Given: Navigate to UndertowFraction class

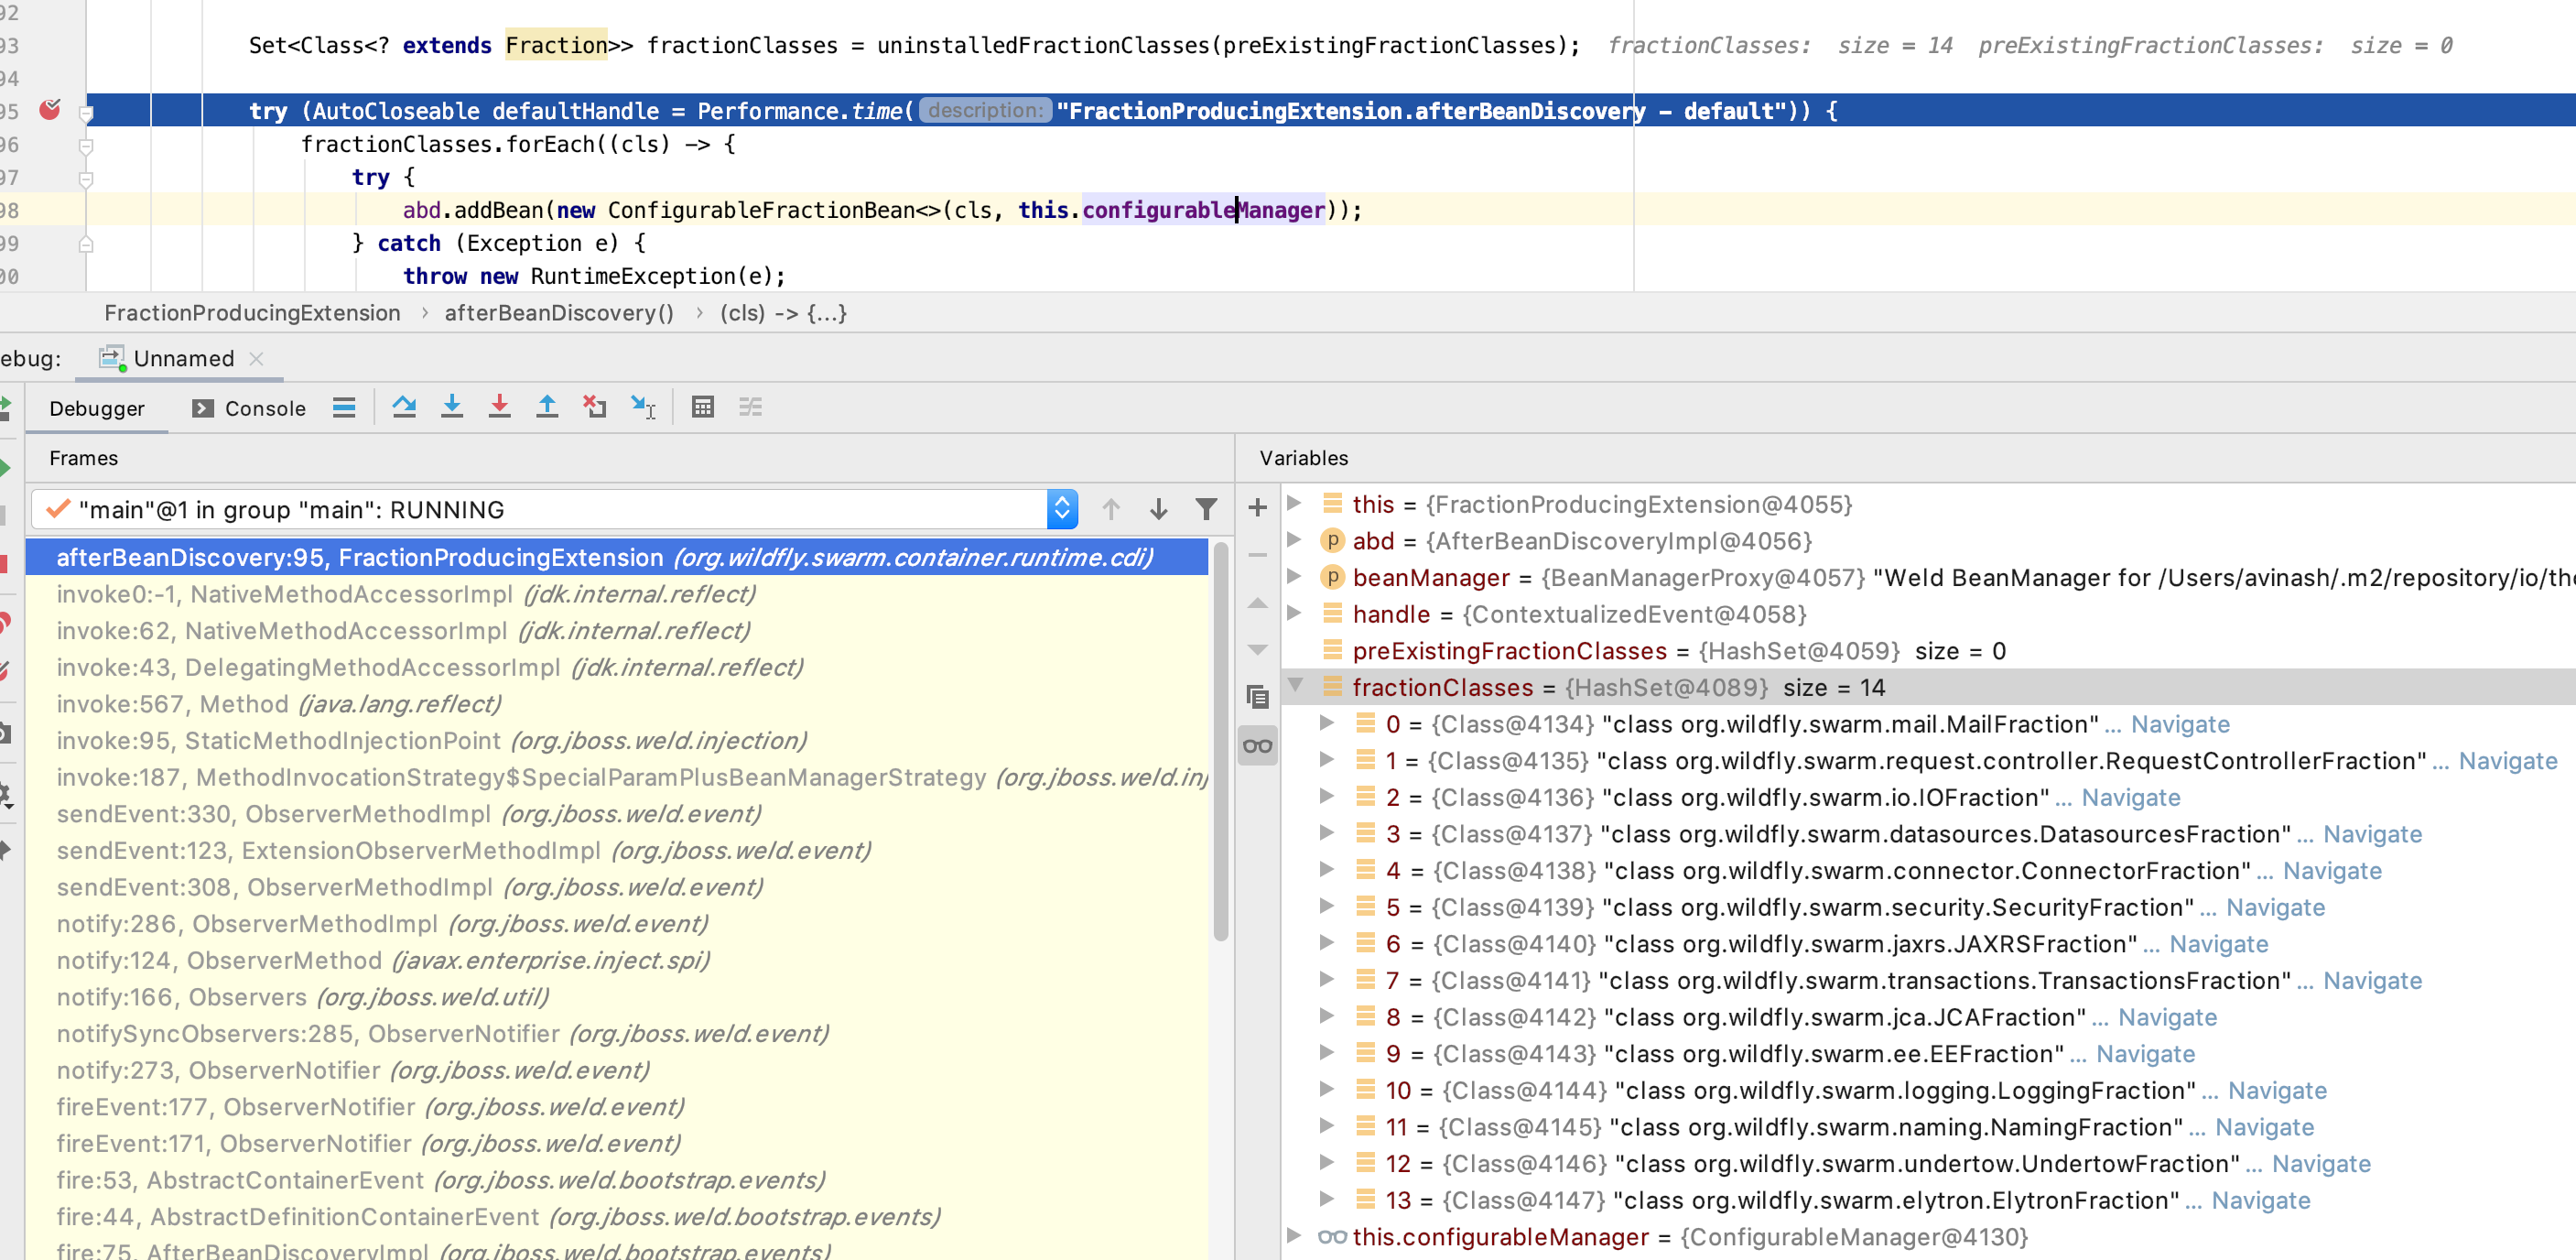Looking at the screenshot, I should point(2321,1164).
